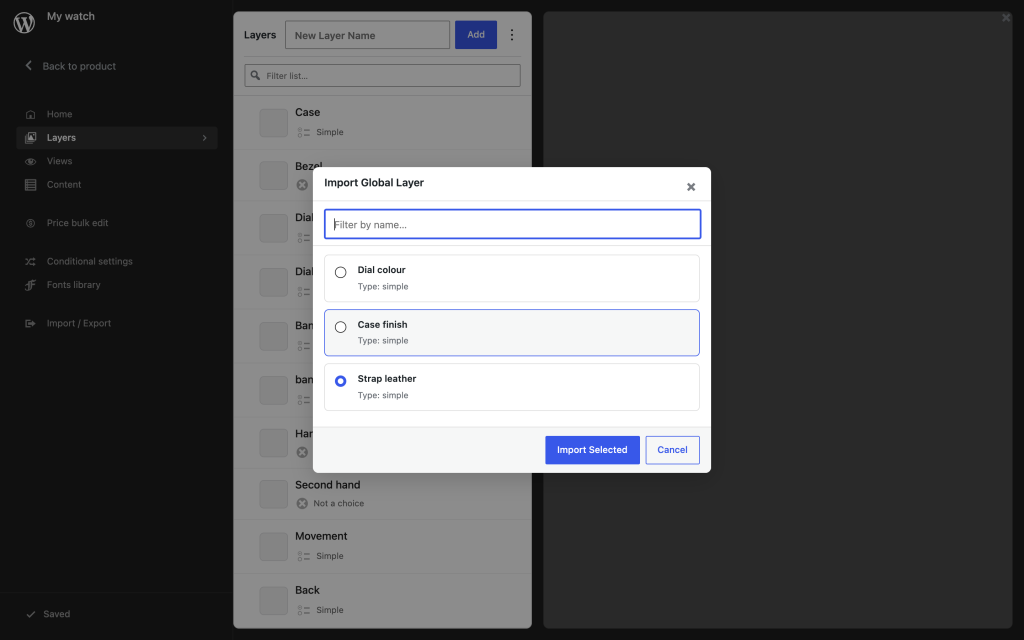Click the Saved checkmark icon
Image resolution: width=1024 pixels, height=640 pixels.
tap(30, 614)
